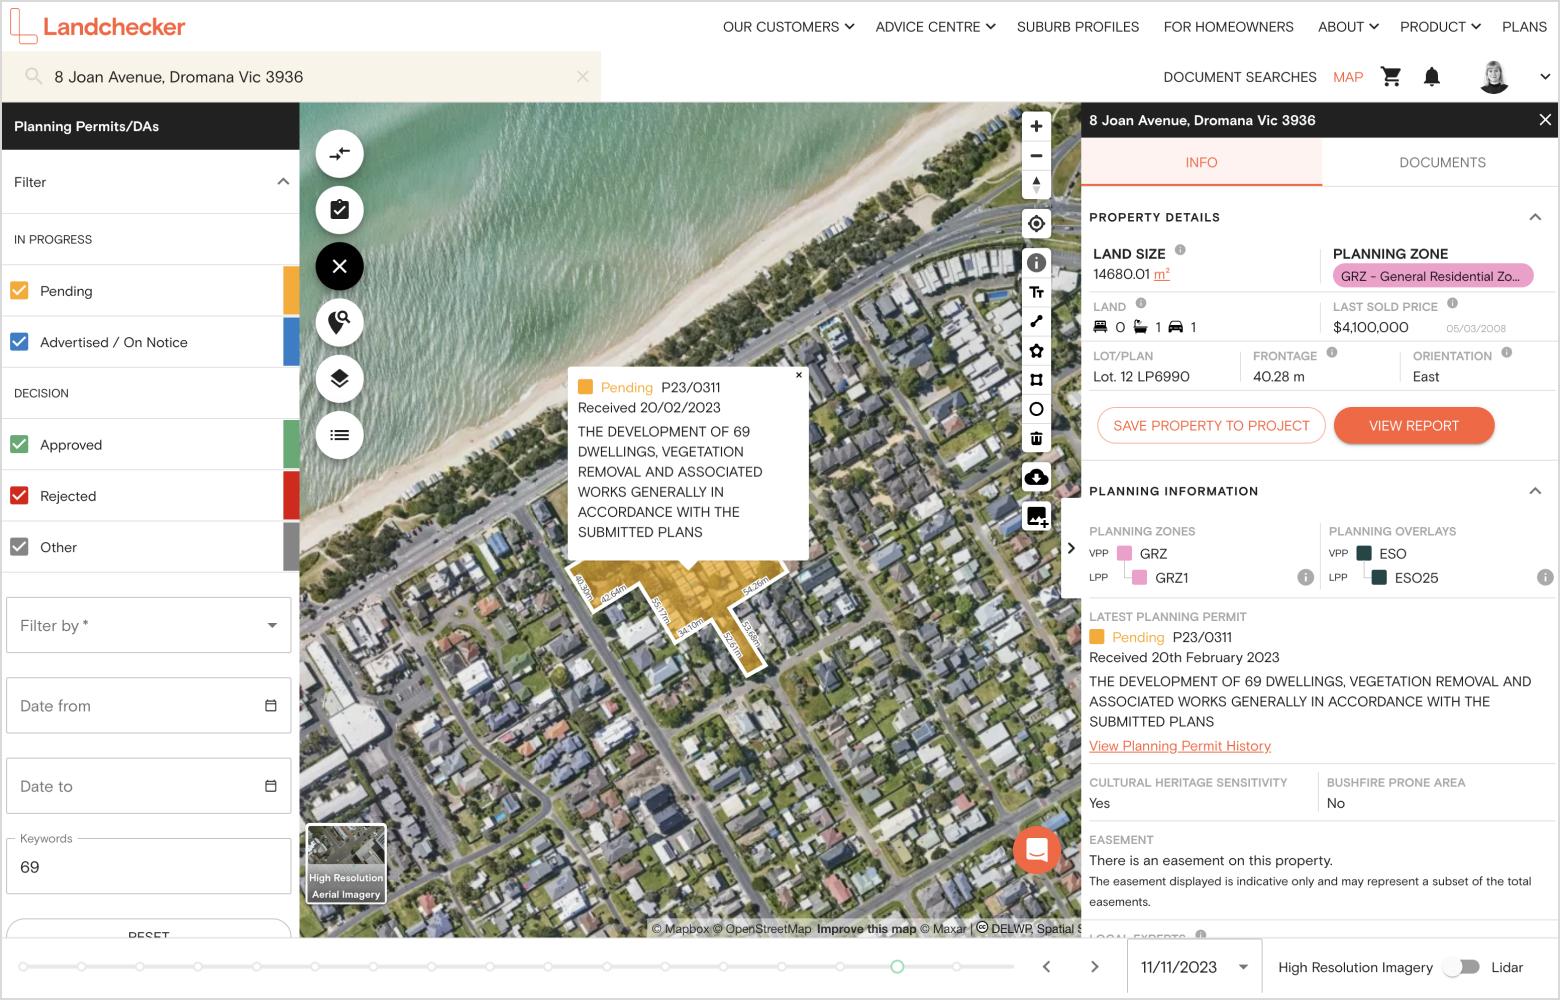The height and width of the screenshot is (1000, 1560).
Task: Click the selected green timeline marker
Action: click(x=897, y=967)
